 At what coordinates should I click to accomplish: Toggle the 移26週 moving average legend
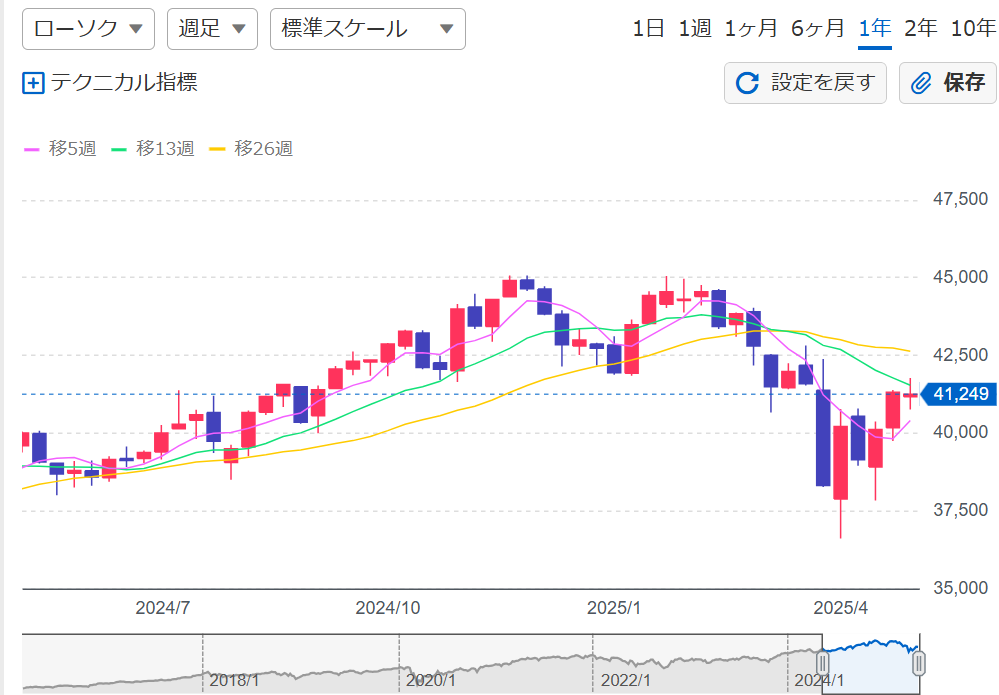pyautogui.click(x=251, y=149)
